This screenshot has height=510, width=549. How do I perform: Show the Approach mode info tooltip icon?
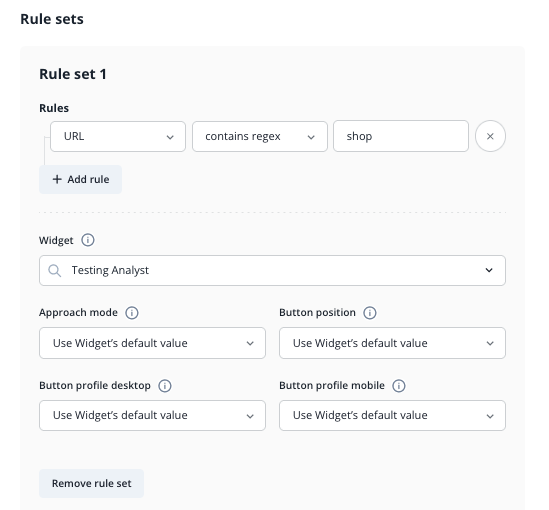132,313
